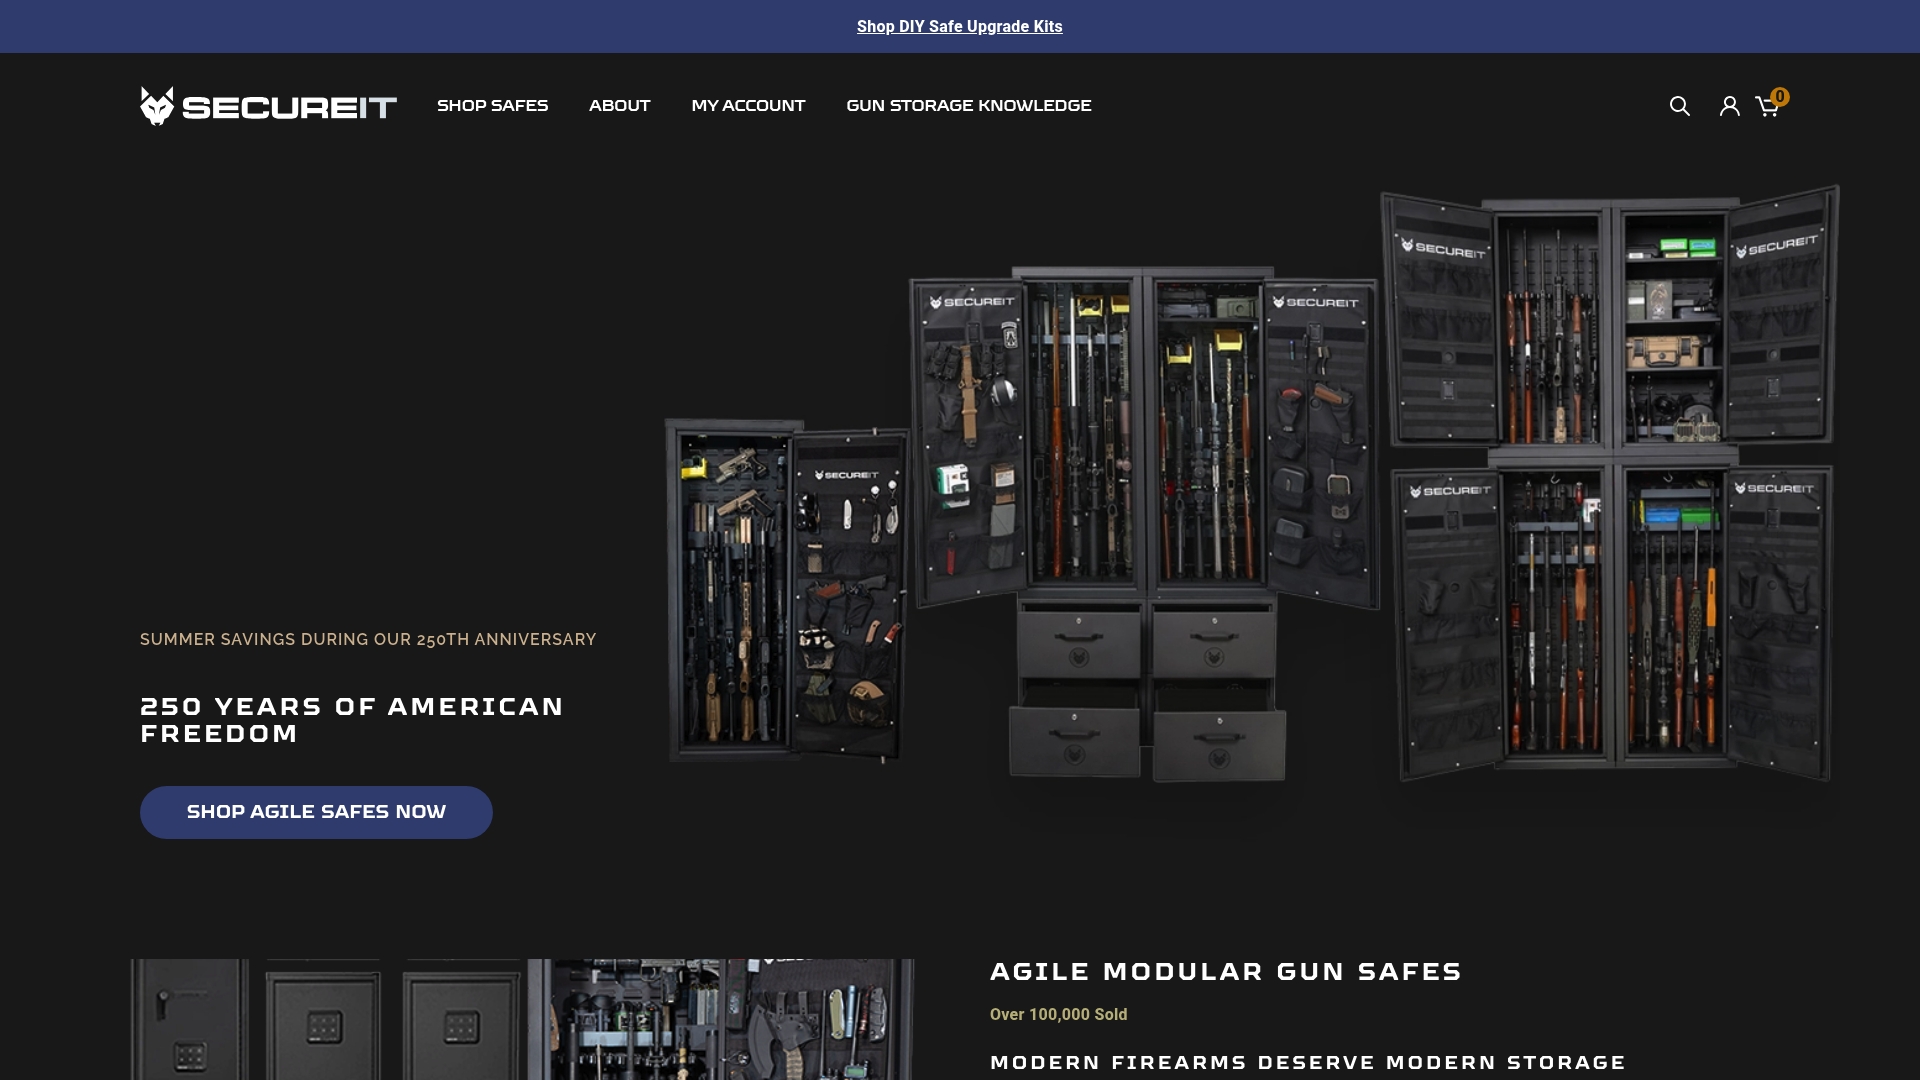Open the search magnifier icon
The height and width of the screenshot is (1080, 1920).
(1679, 106)
